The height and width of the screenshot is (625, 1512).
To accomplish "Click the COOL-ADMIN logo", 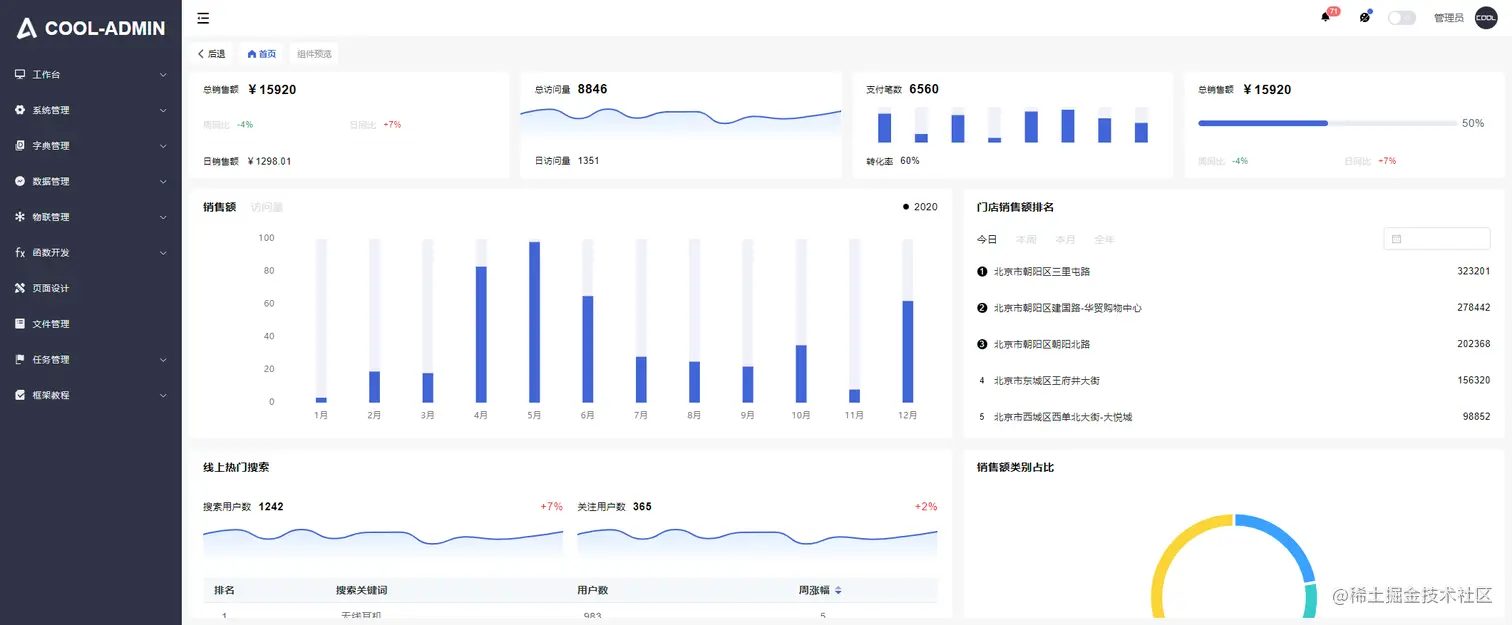I will pos(91,29).
